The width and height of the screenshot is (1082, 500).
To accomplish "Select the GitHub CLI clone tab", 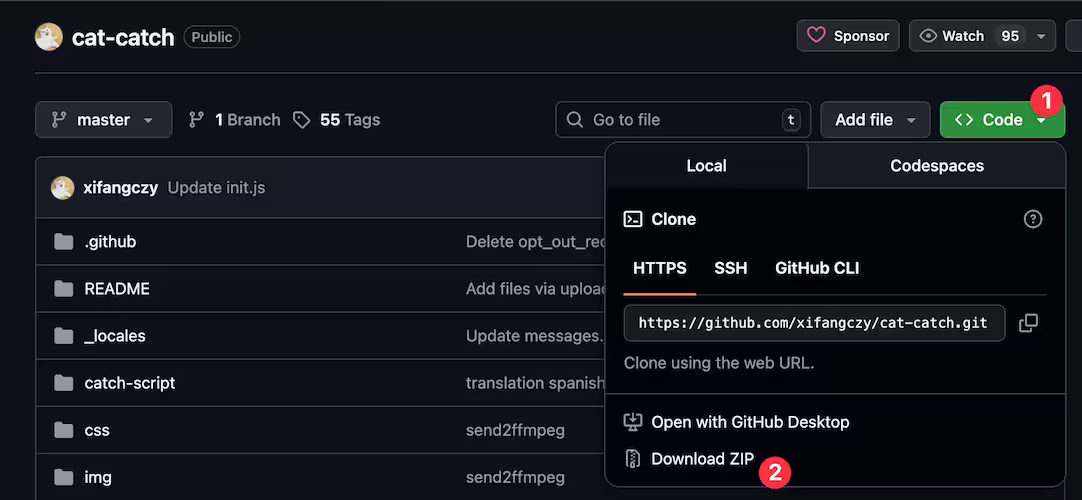I will 817,268.
